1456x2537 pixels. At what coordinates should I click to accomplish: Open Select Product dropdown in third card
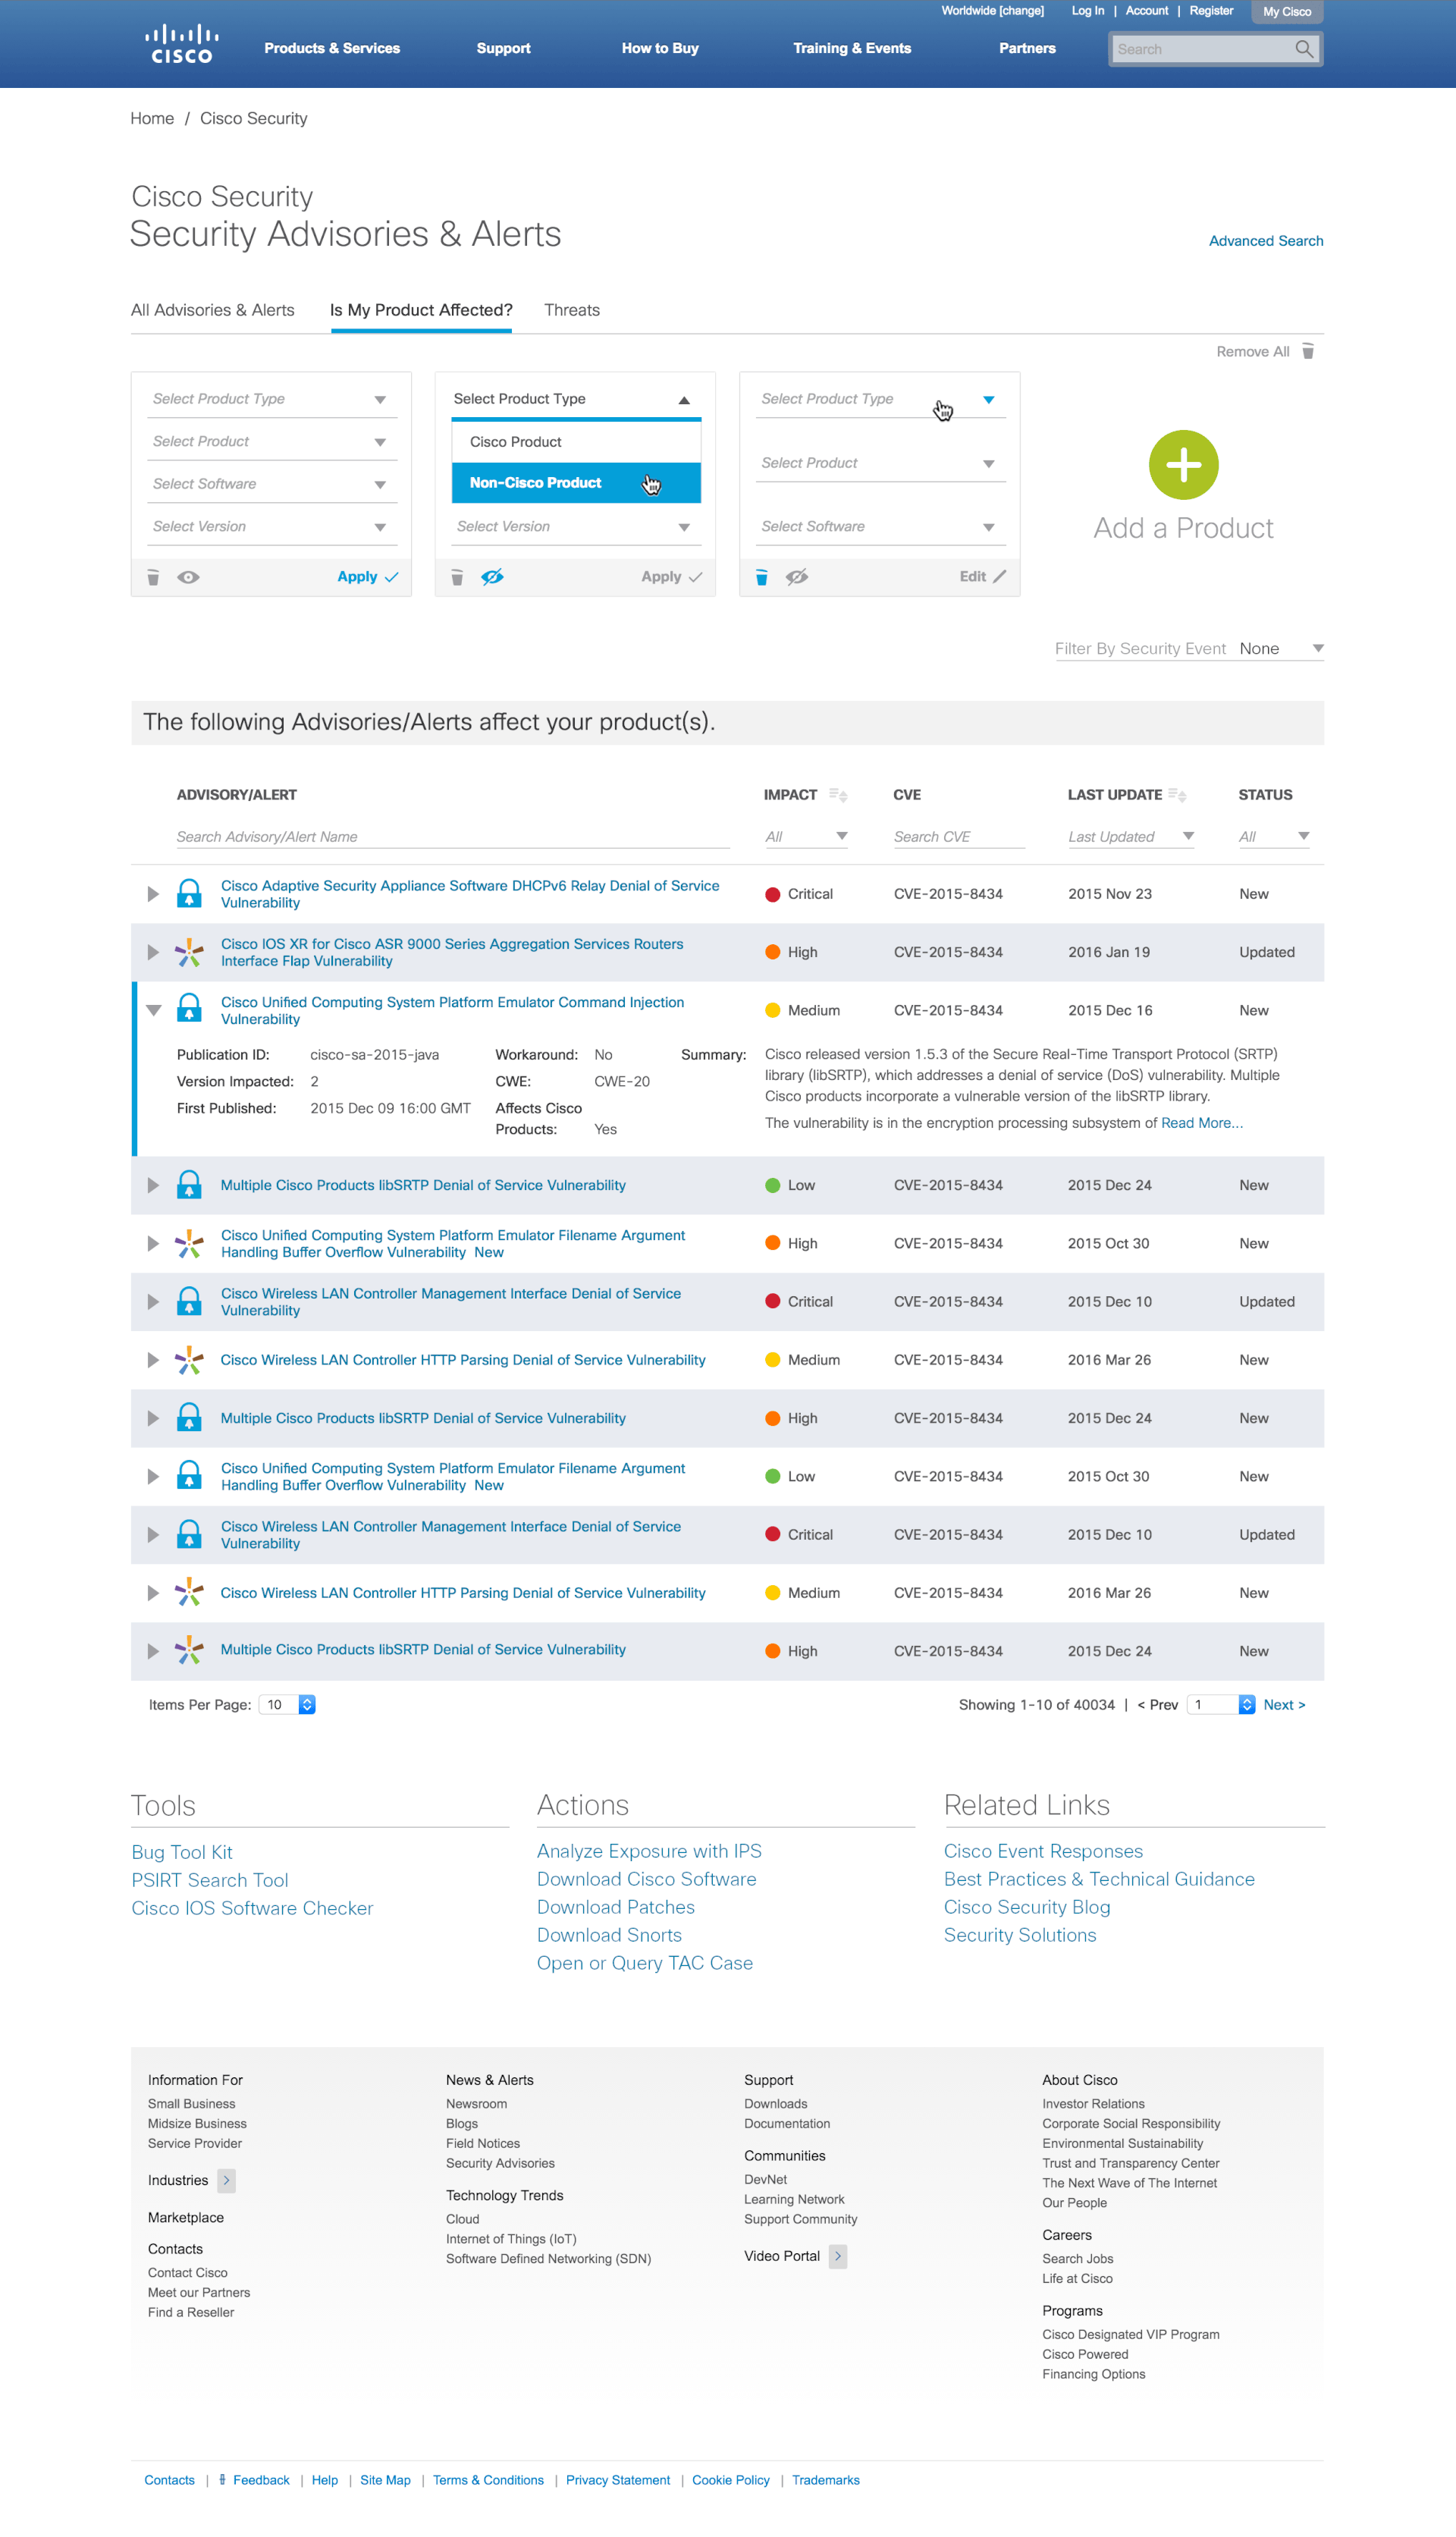880,463
